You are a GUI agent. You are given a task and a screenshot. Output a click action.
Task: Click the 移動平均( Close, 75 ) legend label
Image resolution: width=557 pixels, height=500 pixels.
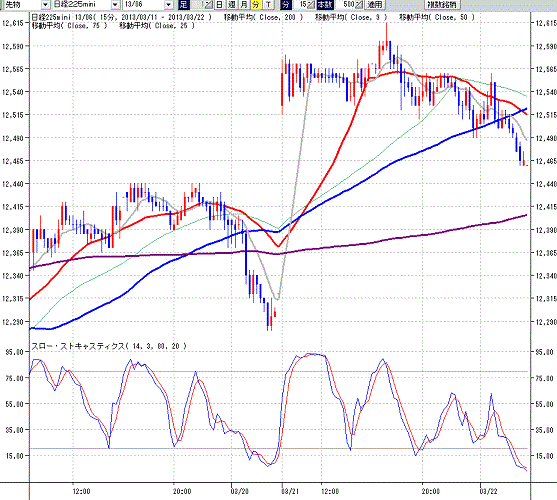[x=69, y=26]
